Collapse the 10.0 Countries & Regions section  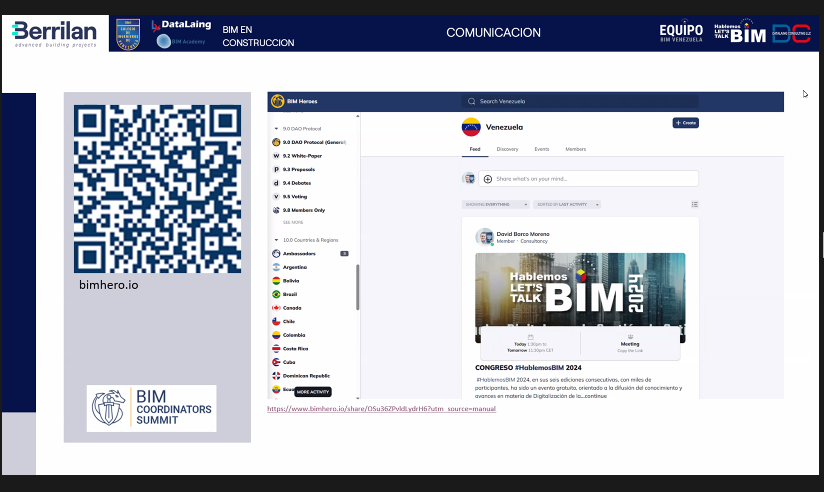(x=276, y=240)
